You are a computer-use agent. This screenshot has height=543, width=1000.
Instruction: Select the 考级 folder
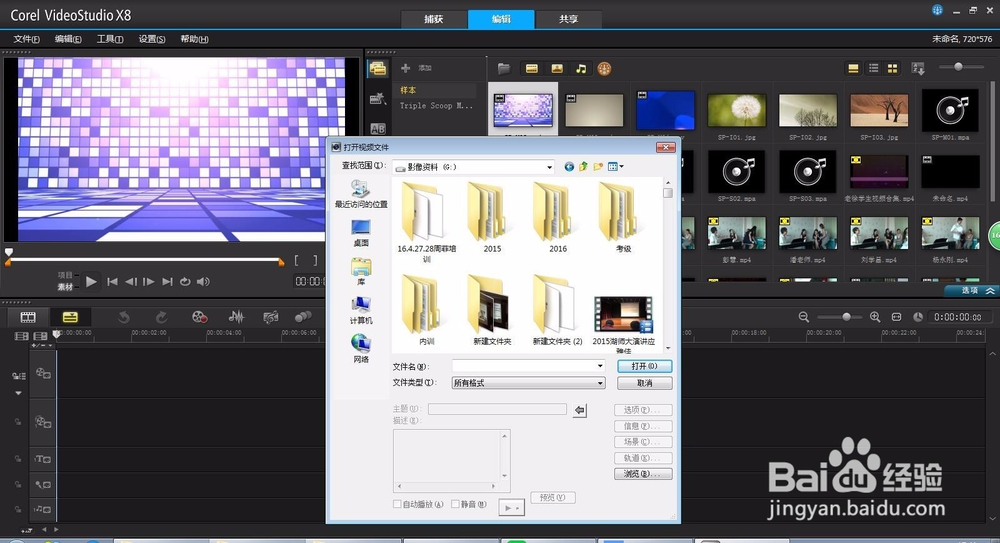623,218
